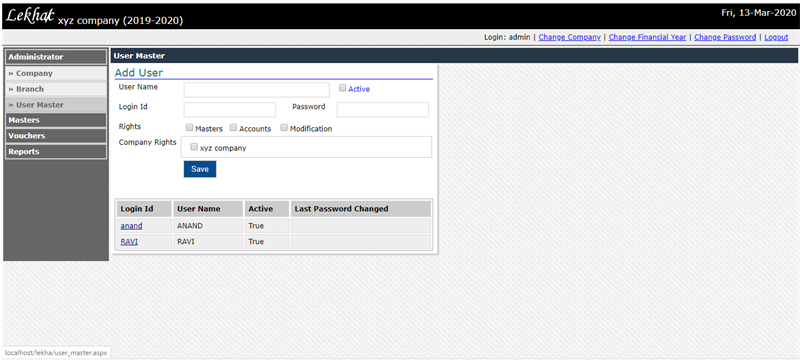
Task: Click the Password input field
Action: click(383, 110)
